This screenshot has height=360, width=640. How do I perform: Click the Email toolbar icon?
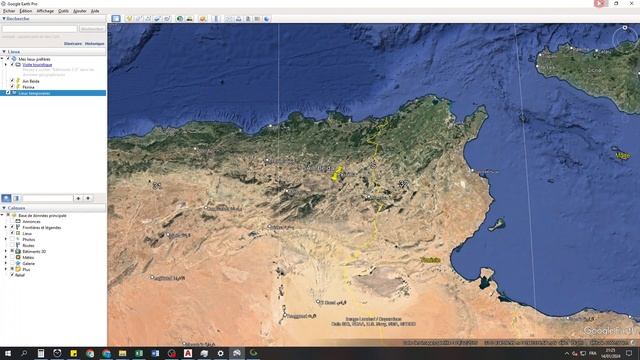click(229, 19)
